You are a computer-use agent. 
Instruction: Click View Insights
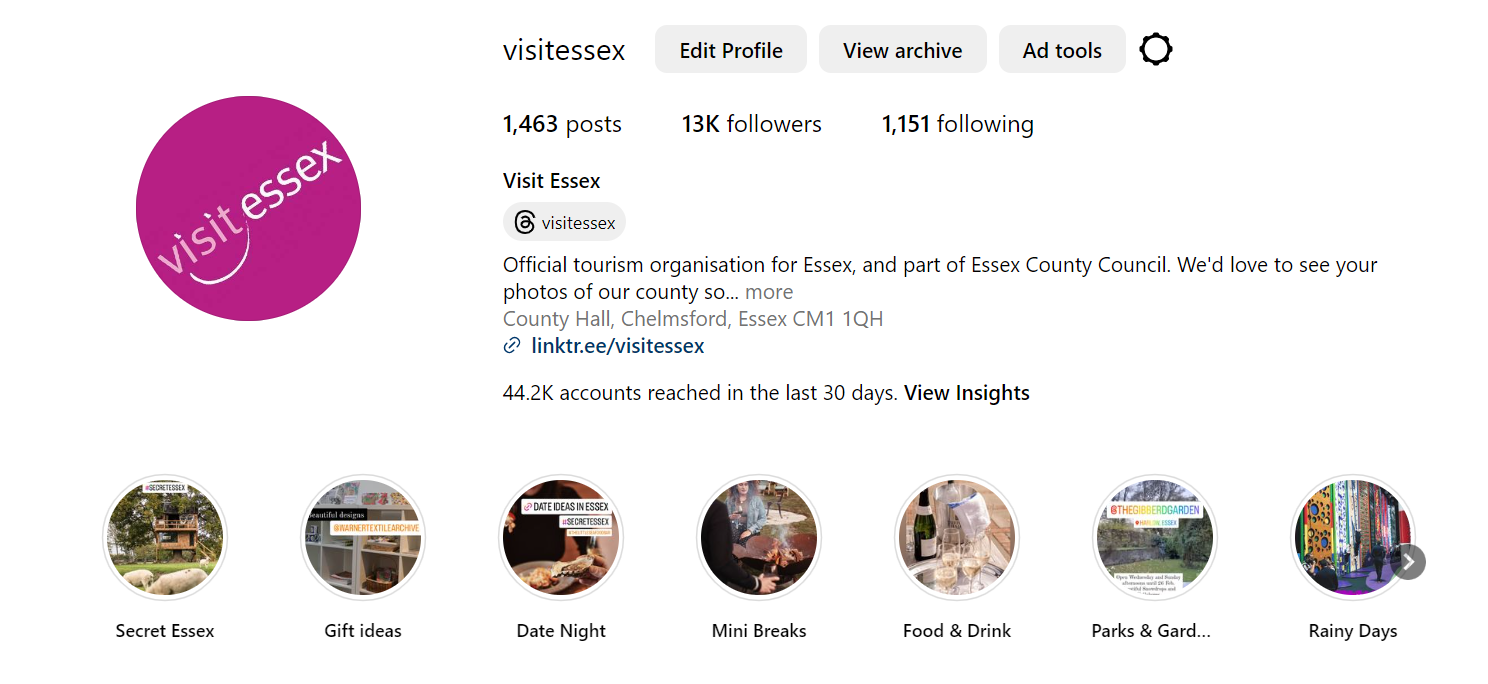966,393
